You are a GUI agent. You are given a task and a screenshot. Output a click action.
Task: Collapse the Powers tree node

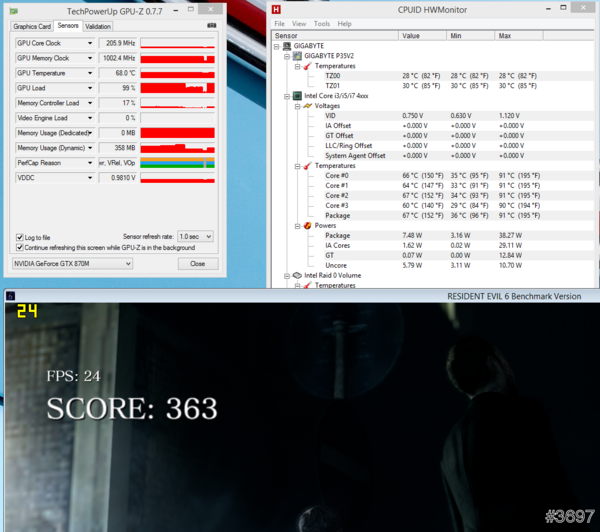[297, 226]
